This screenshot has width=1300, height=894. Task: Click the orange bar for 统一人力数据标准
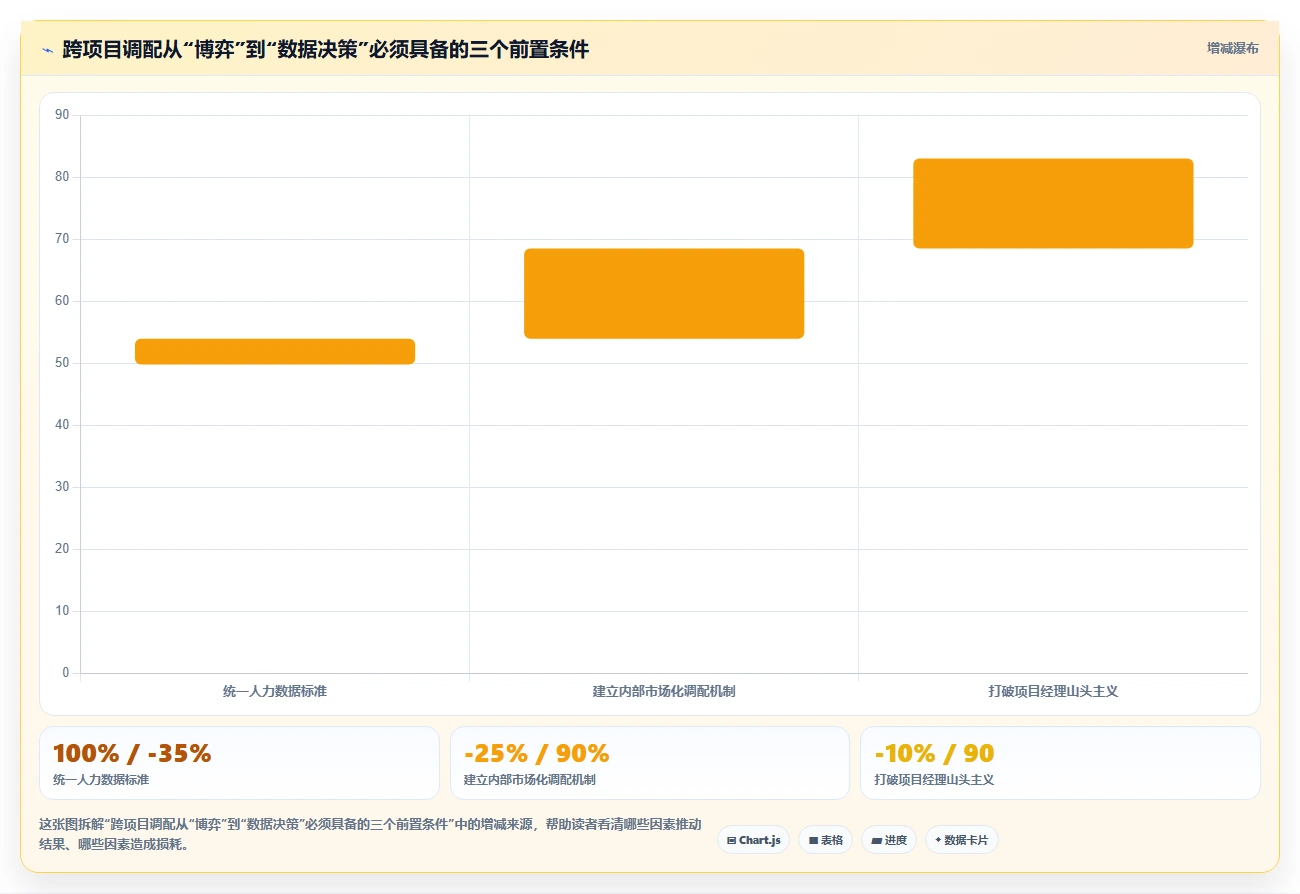[x=275, y=351]
